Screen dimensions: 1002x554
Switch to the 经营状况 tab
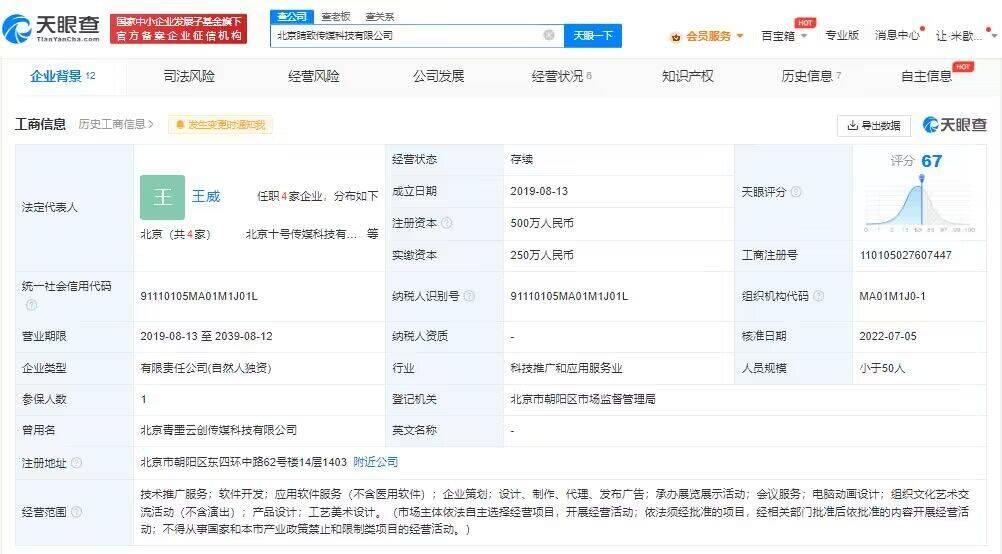pyautogui.click(x=561, y=76)
